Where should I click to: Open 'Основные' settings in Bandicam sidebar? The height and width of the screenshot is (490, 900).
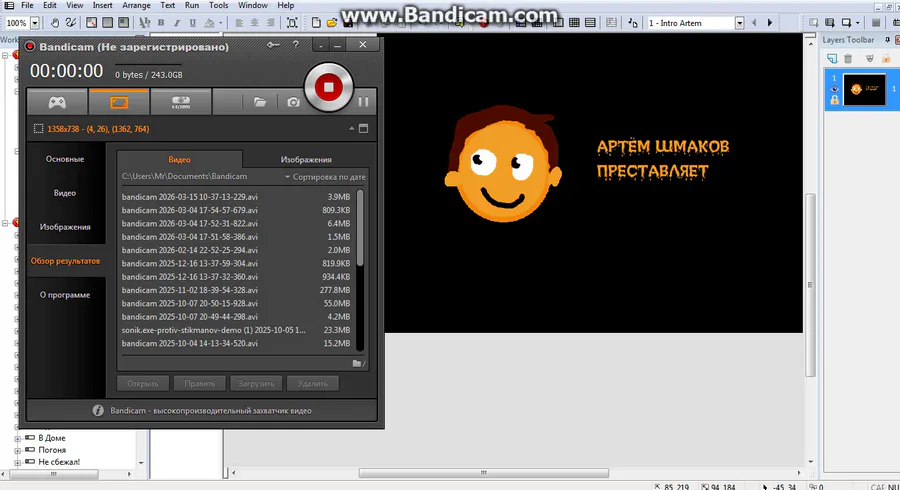(65, 159)
